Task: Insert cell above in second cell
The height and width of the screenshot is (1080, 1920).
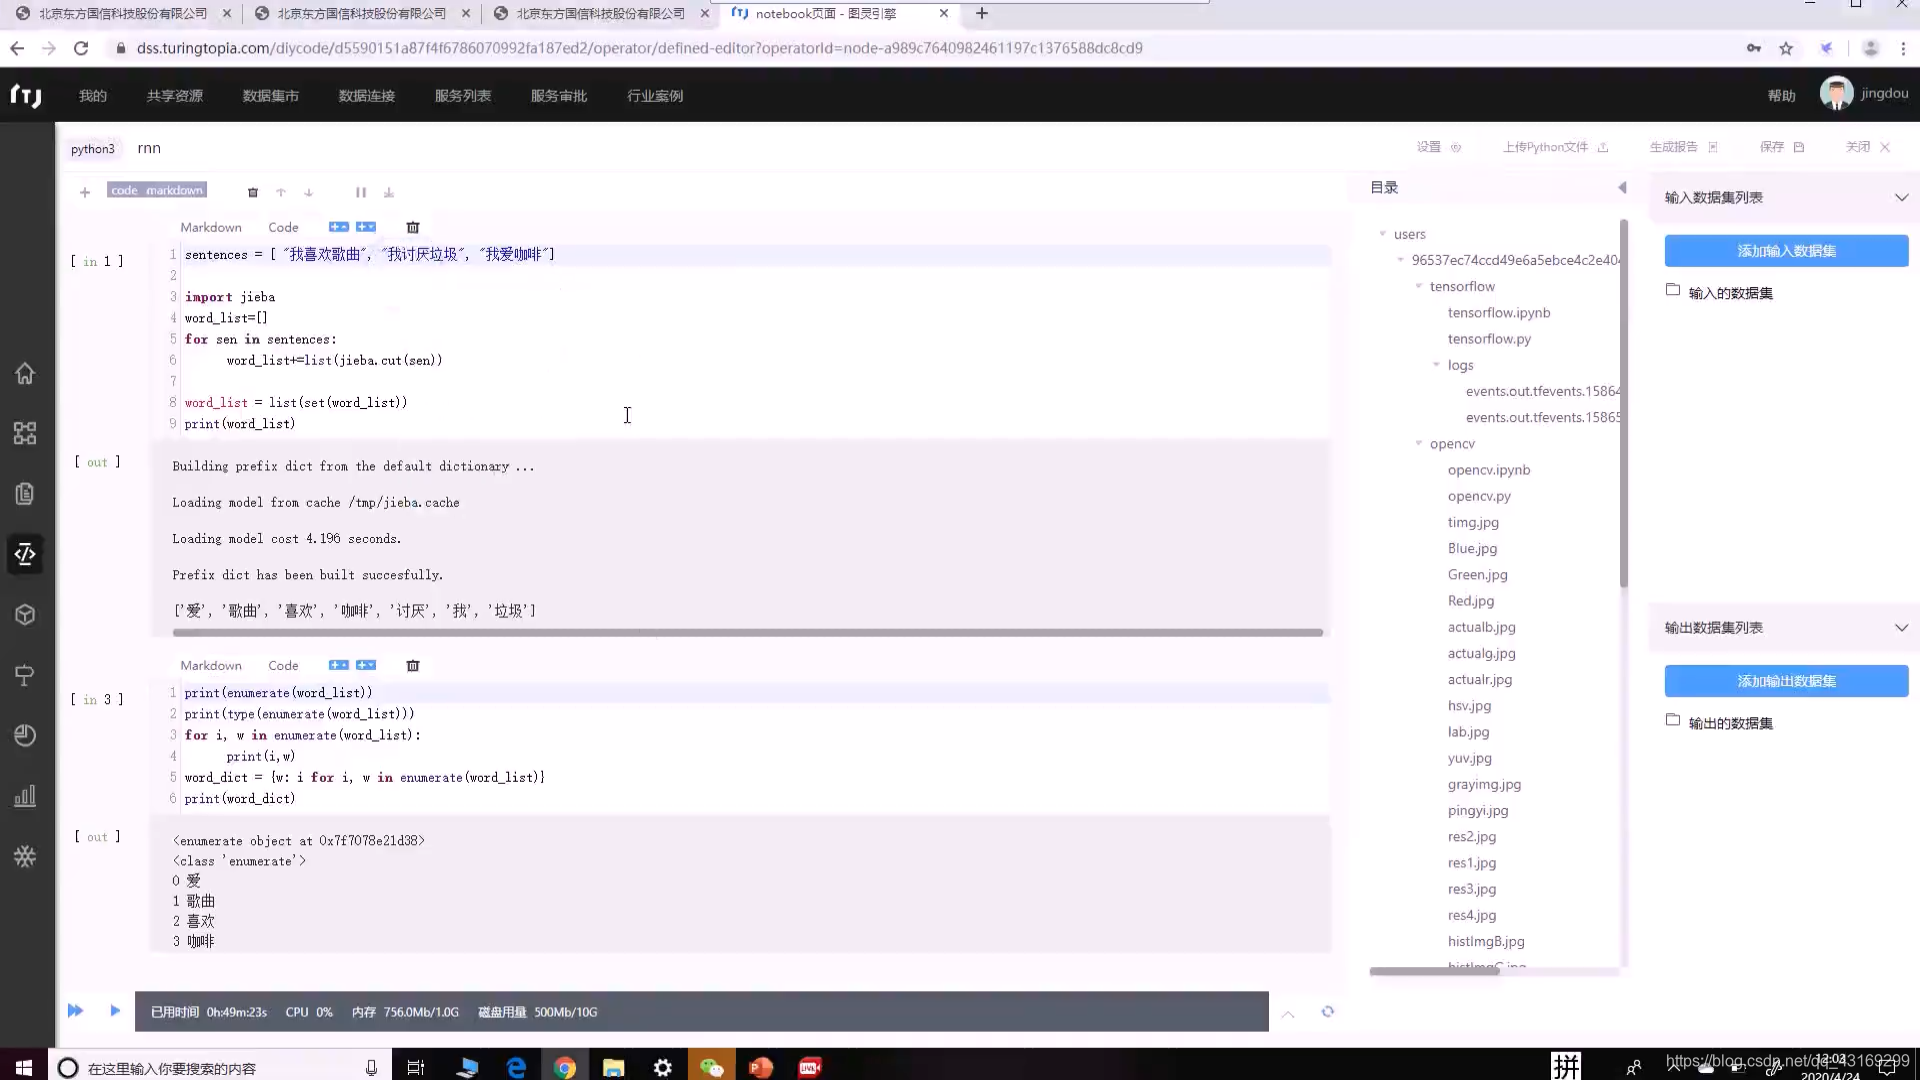Action: click(x=339, y=665)
